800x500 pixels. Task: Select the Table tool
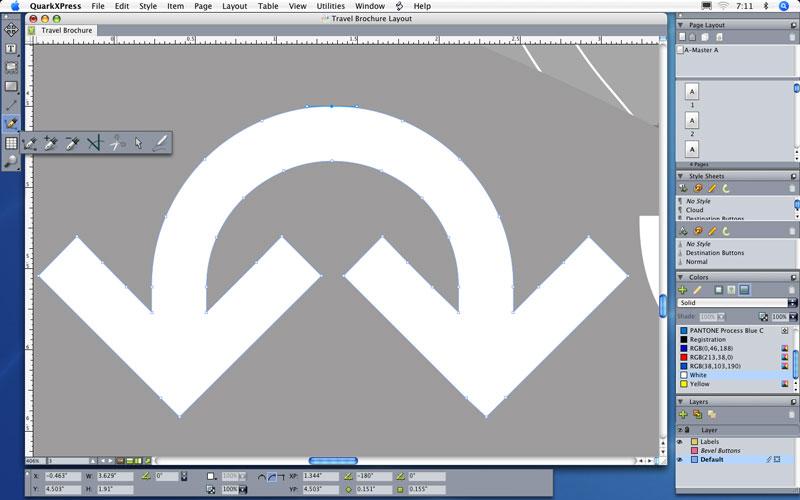click(x=11, y=143)
